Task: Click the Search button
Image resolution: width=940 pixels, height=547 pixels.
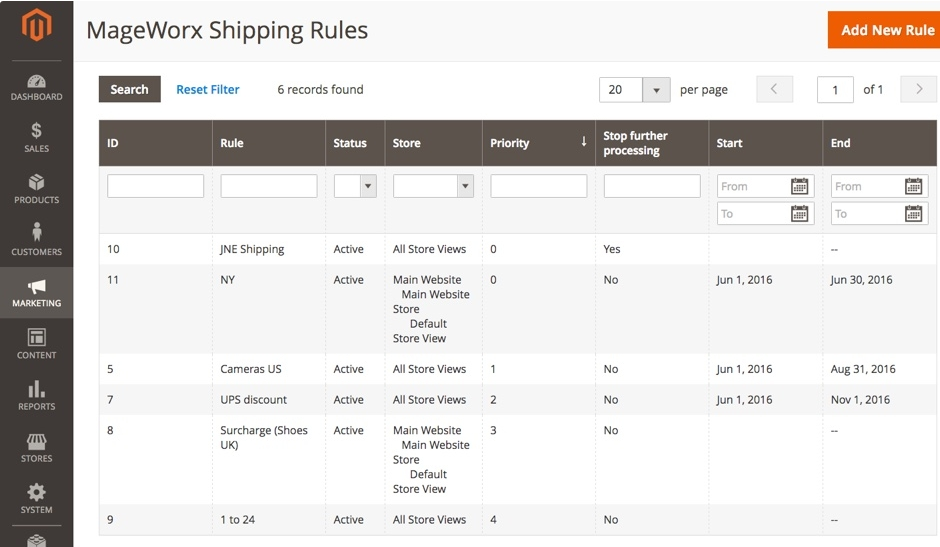Action: point(129,89)
